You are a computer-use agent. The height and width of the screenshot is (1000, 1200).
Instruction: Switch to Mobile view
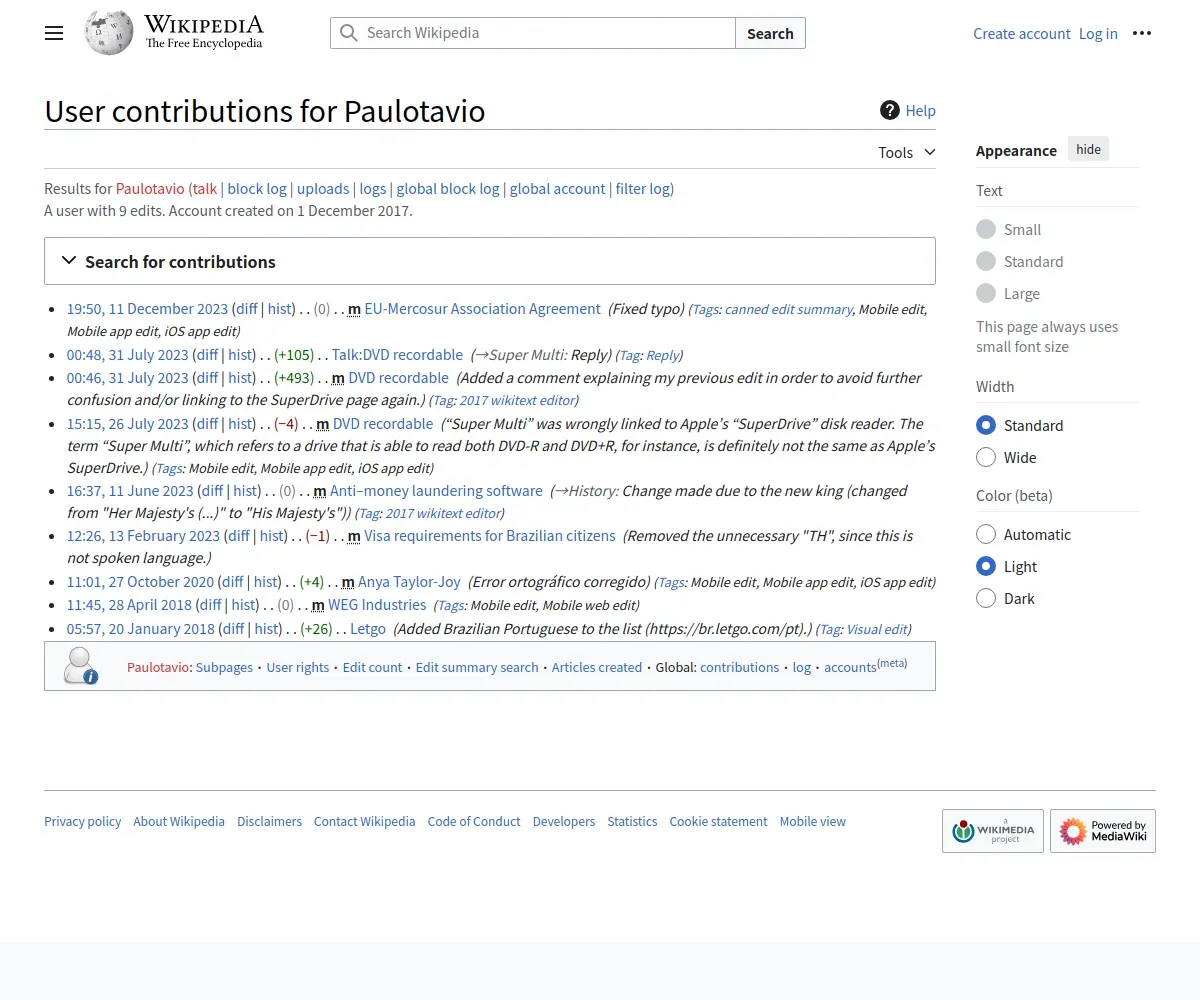[813, 821]
